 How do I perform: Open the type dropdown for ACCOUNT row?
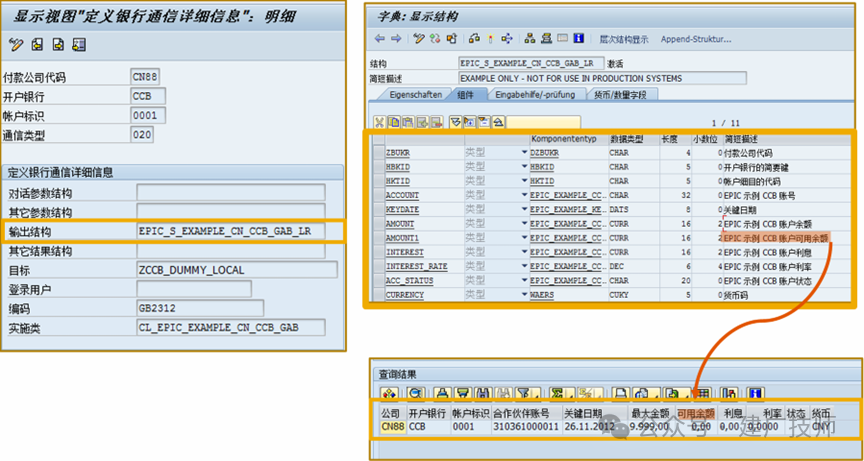point(525,195)
